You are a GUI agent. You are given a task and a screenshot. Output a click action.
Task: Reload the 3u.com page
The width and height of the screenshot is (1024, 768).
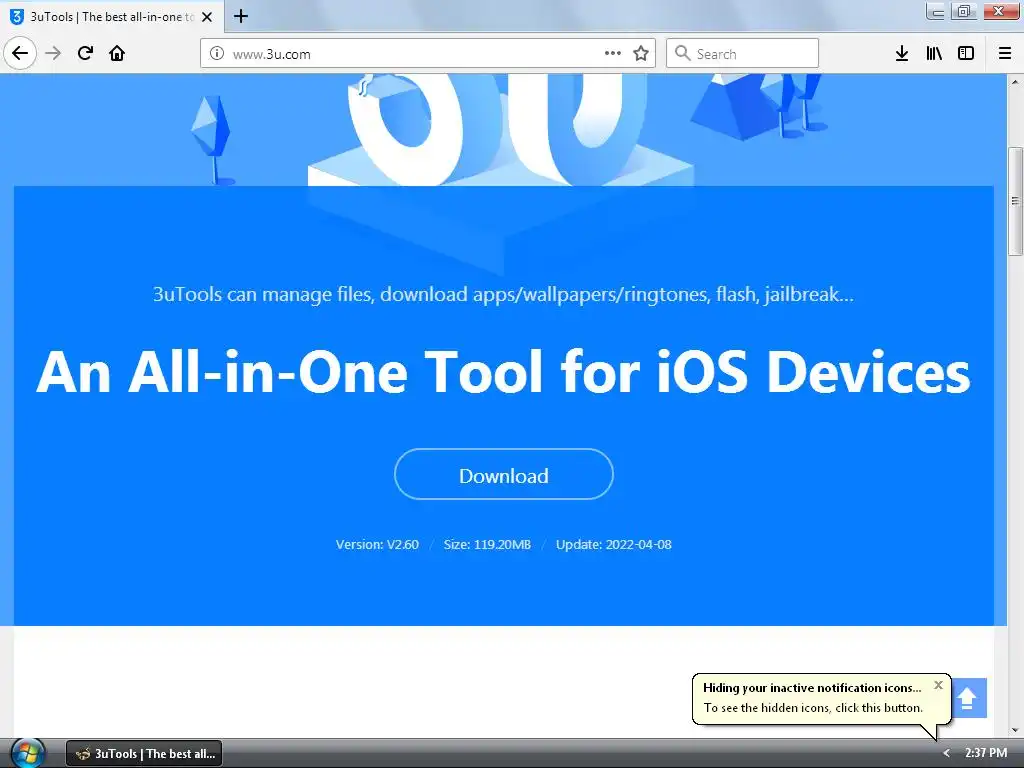[x=85, y=53]
